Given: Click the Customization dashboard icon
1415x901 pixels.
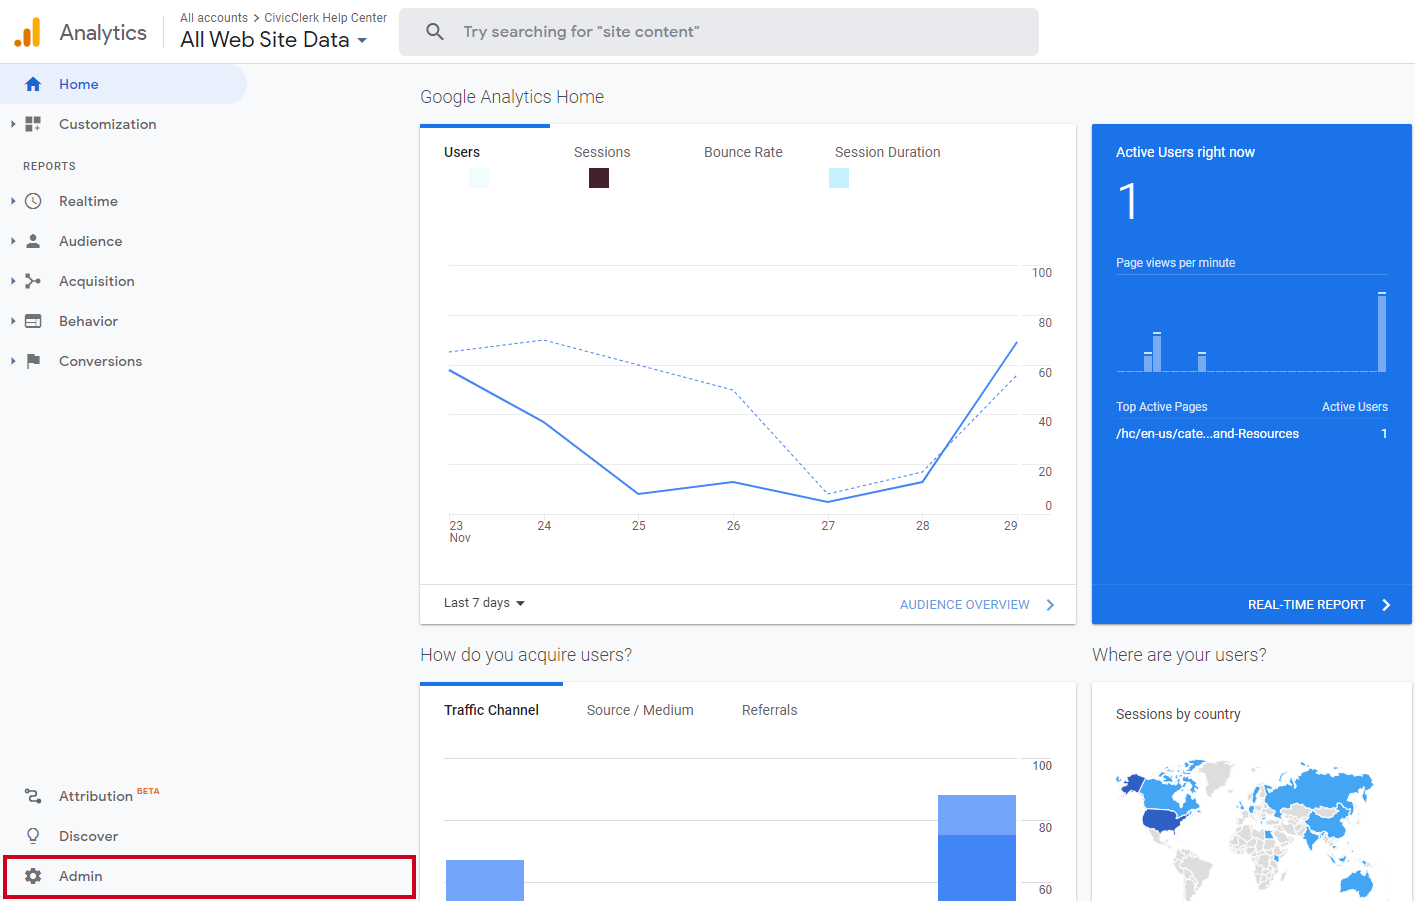Looking at the screenshot, I should (33, 124).
